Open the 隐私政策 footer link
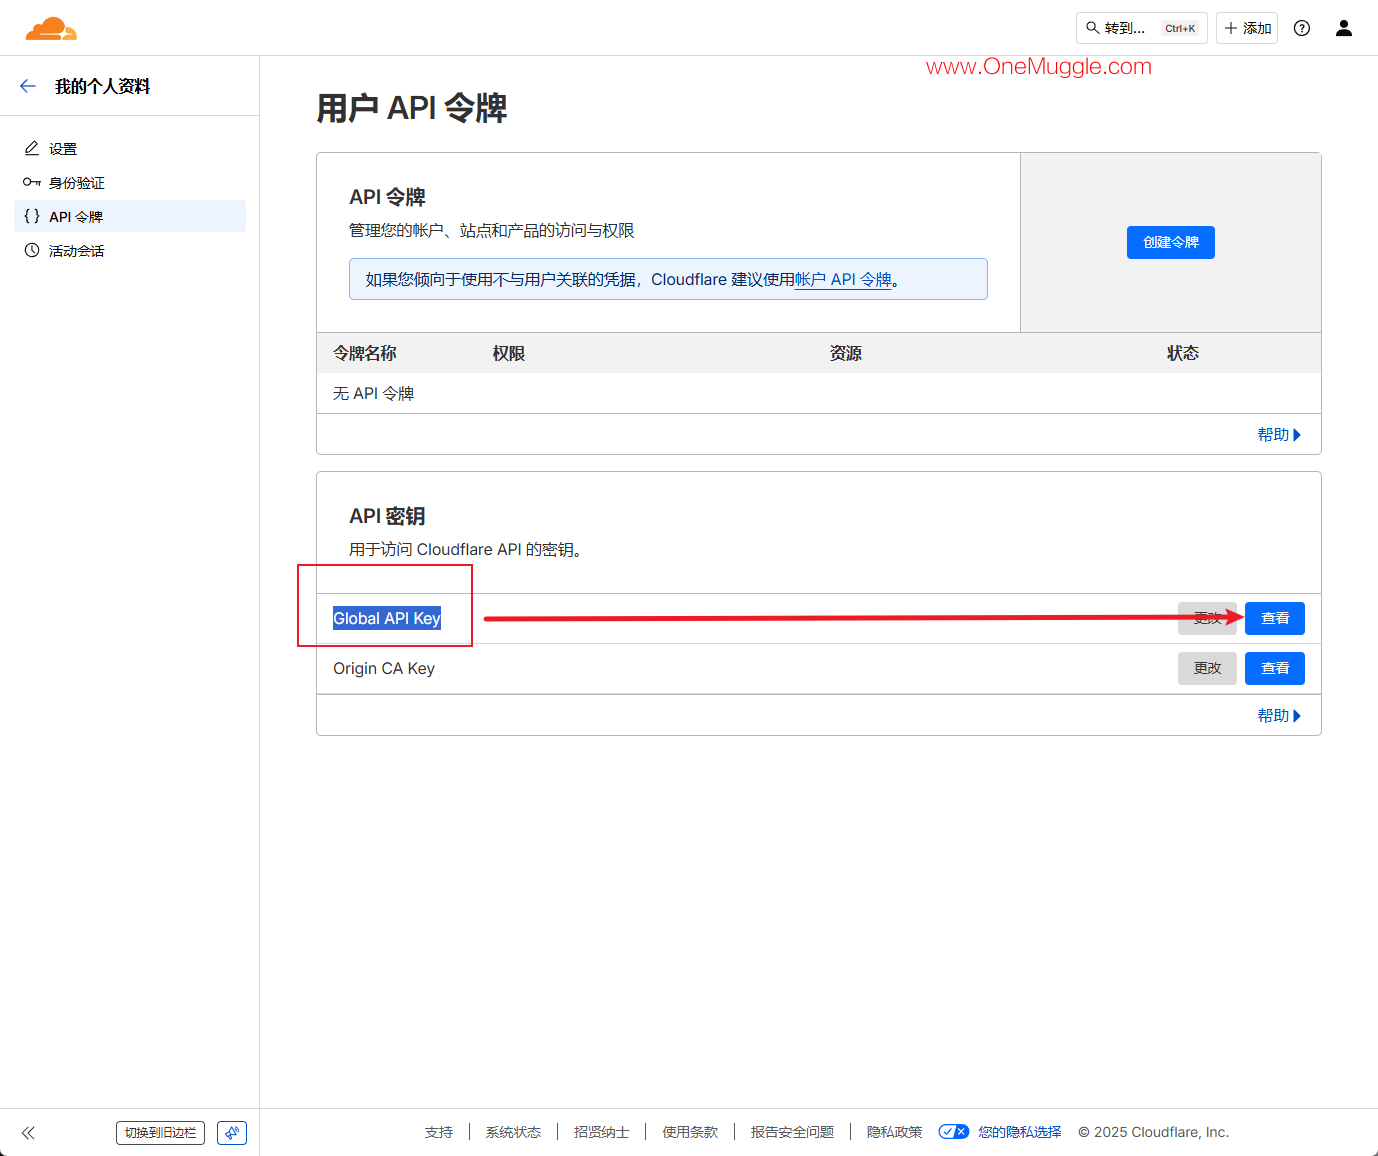1378x1156 pixels. click(x=895, y=1132)
